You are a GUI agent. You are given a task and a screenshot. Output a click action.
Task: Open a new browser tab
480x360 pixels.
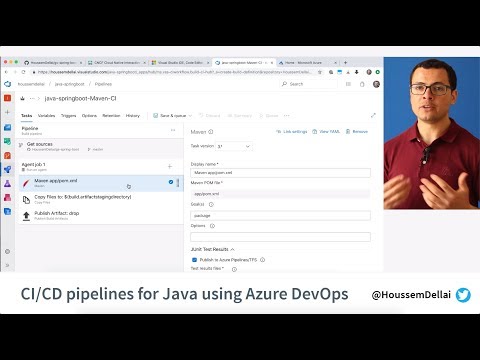pos(345,62)
